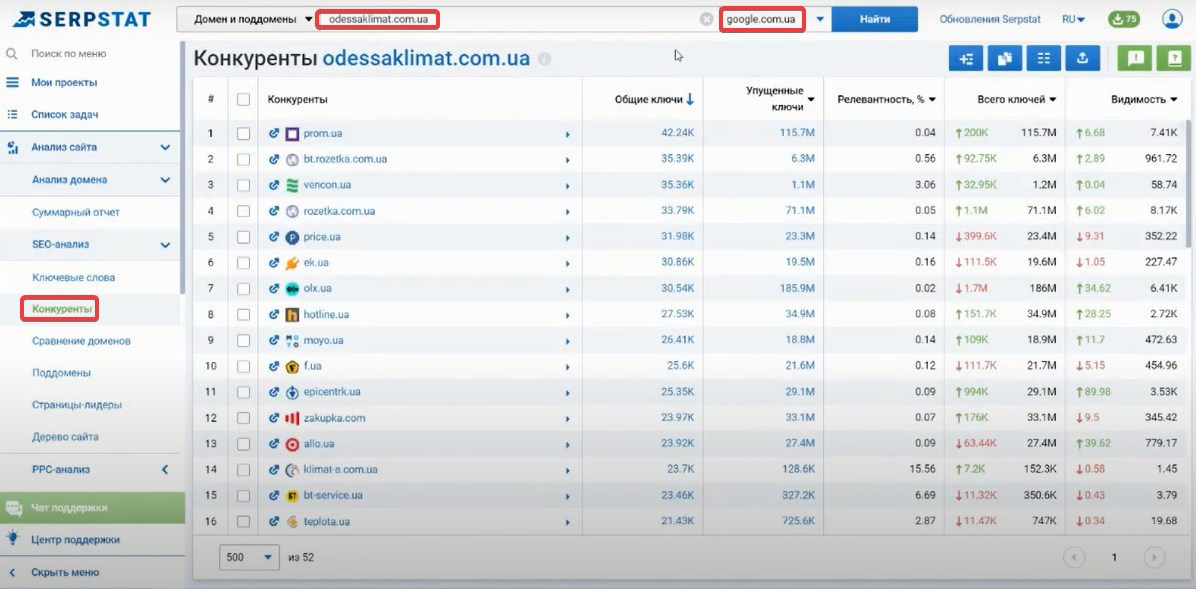The width and height of the screenshot is (1196, 589).
Task: Check the checkbox for prom.ua row
Action: [x=243, y=134]
